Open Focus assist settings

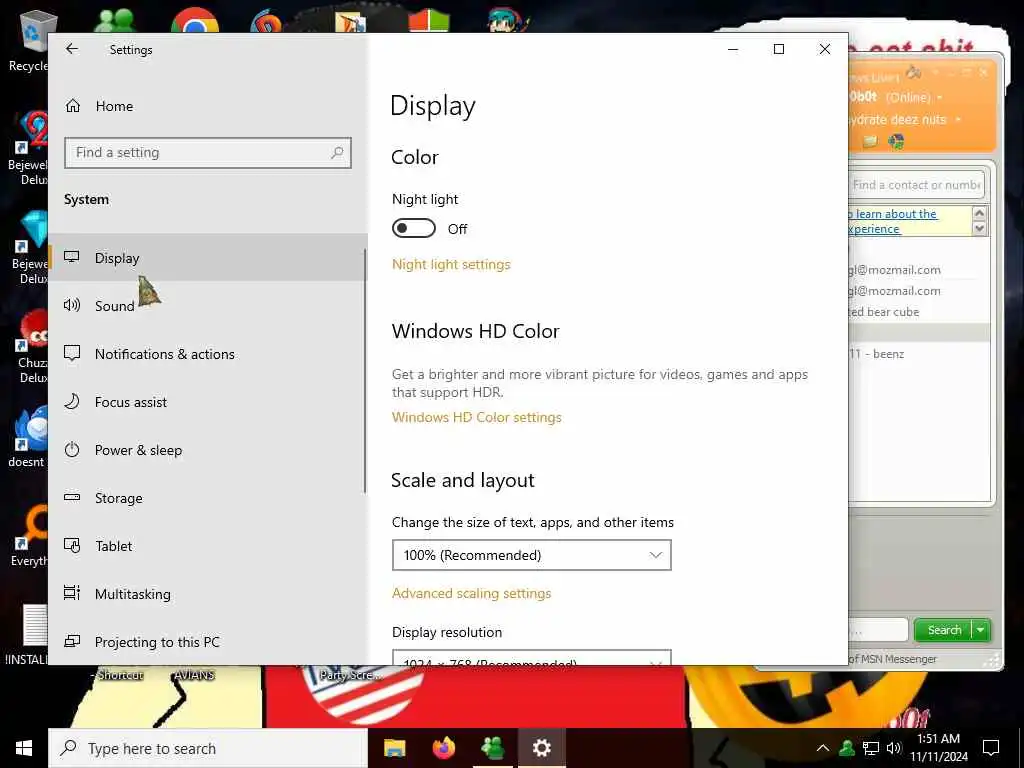[x=208, y=402]
